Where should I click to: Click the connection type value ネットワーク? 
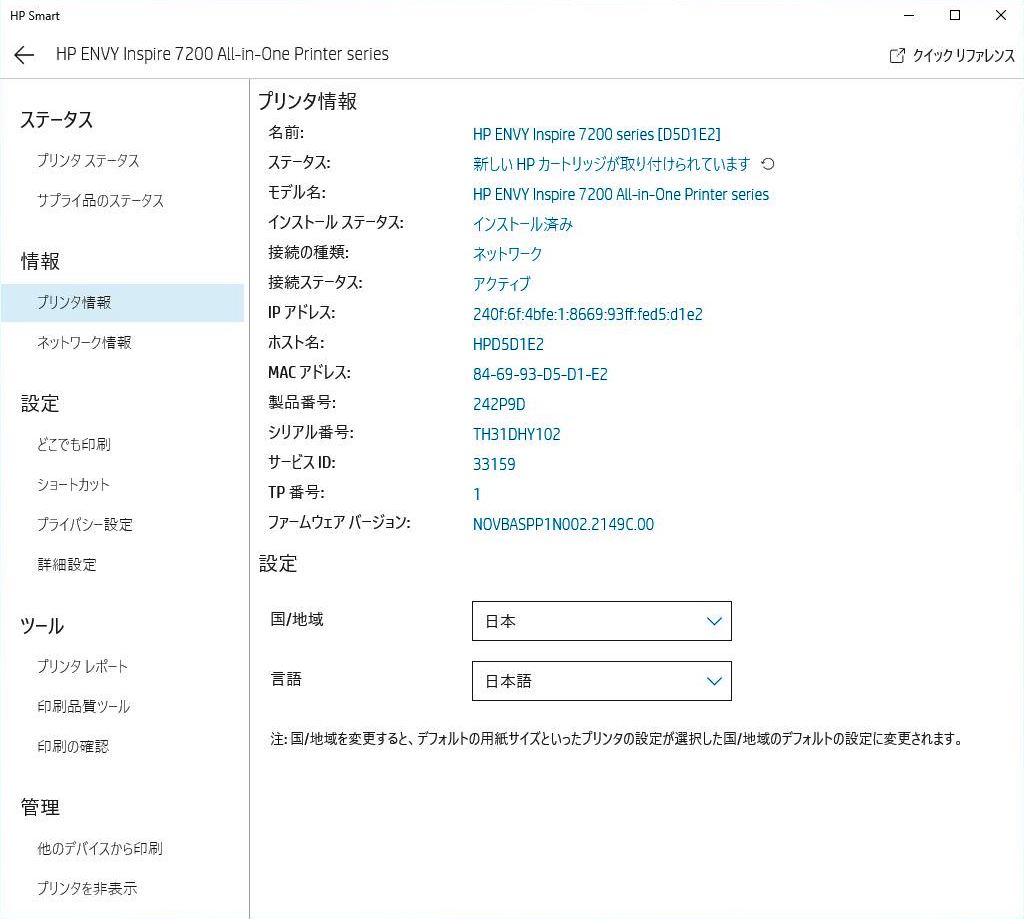507,254
